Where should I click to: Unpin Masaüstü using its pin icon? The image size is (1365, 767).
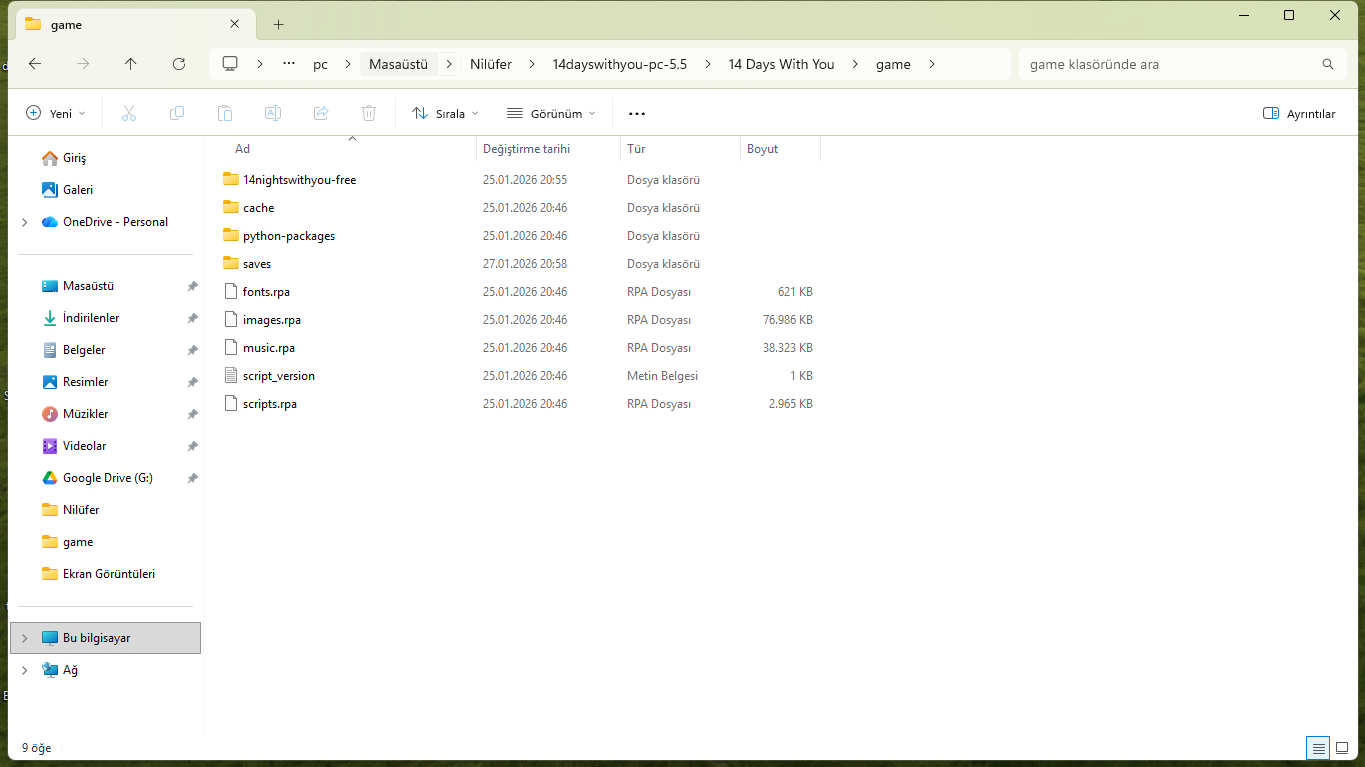(x=192, y=286)
